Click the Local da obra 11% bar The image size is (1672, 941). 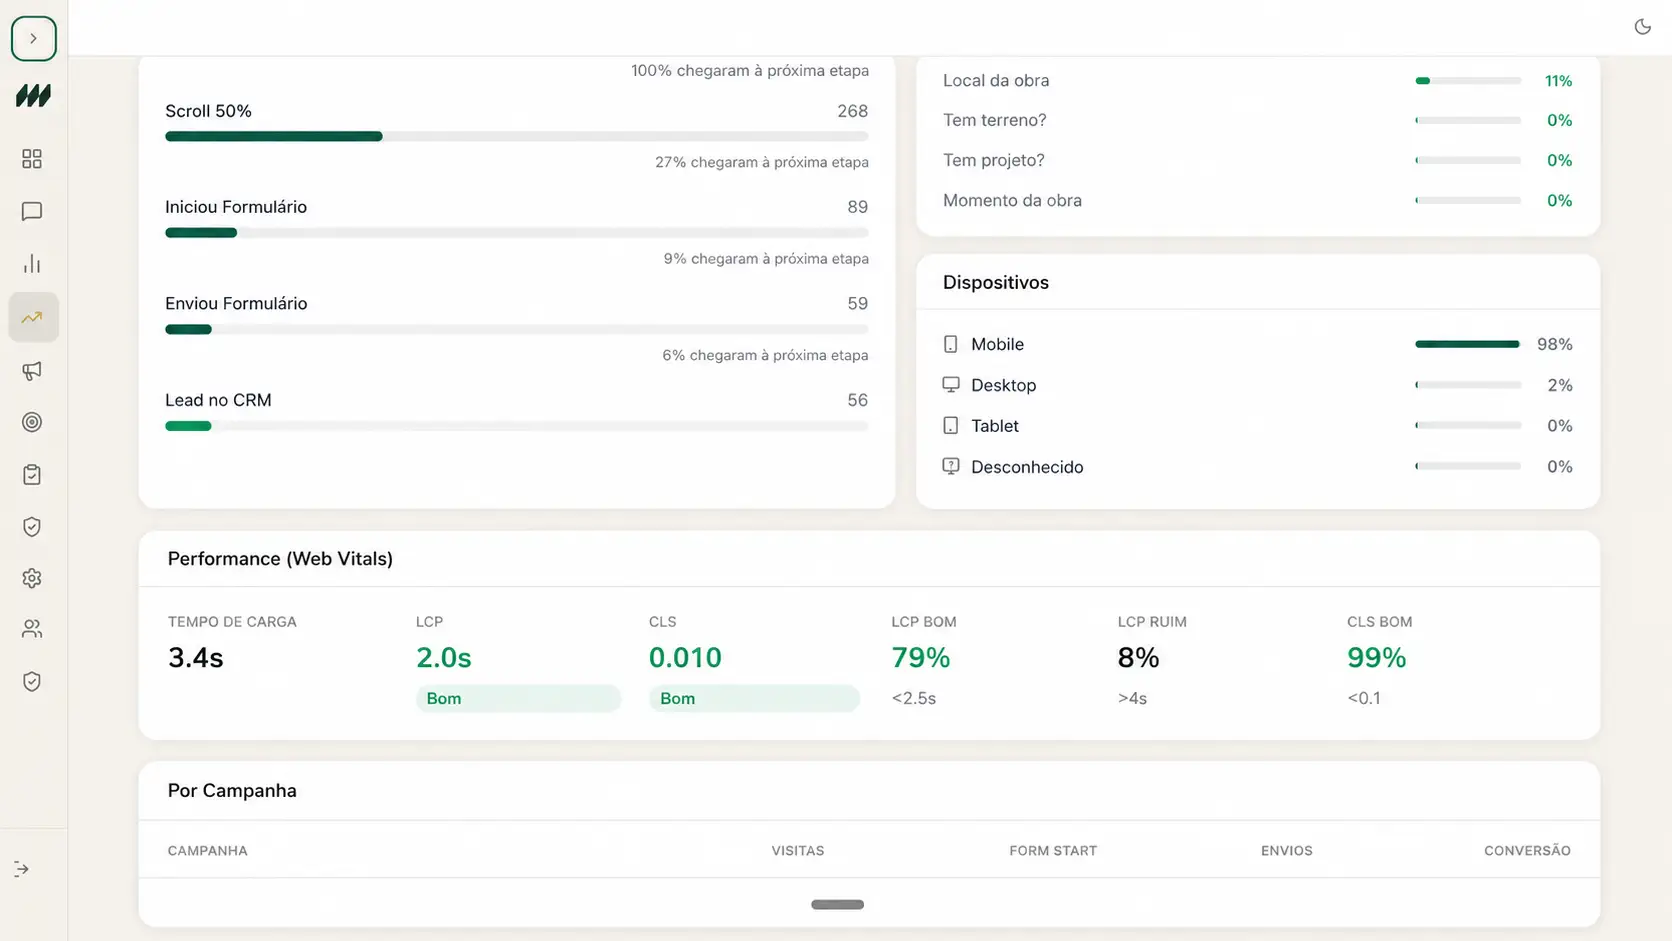1468,81
